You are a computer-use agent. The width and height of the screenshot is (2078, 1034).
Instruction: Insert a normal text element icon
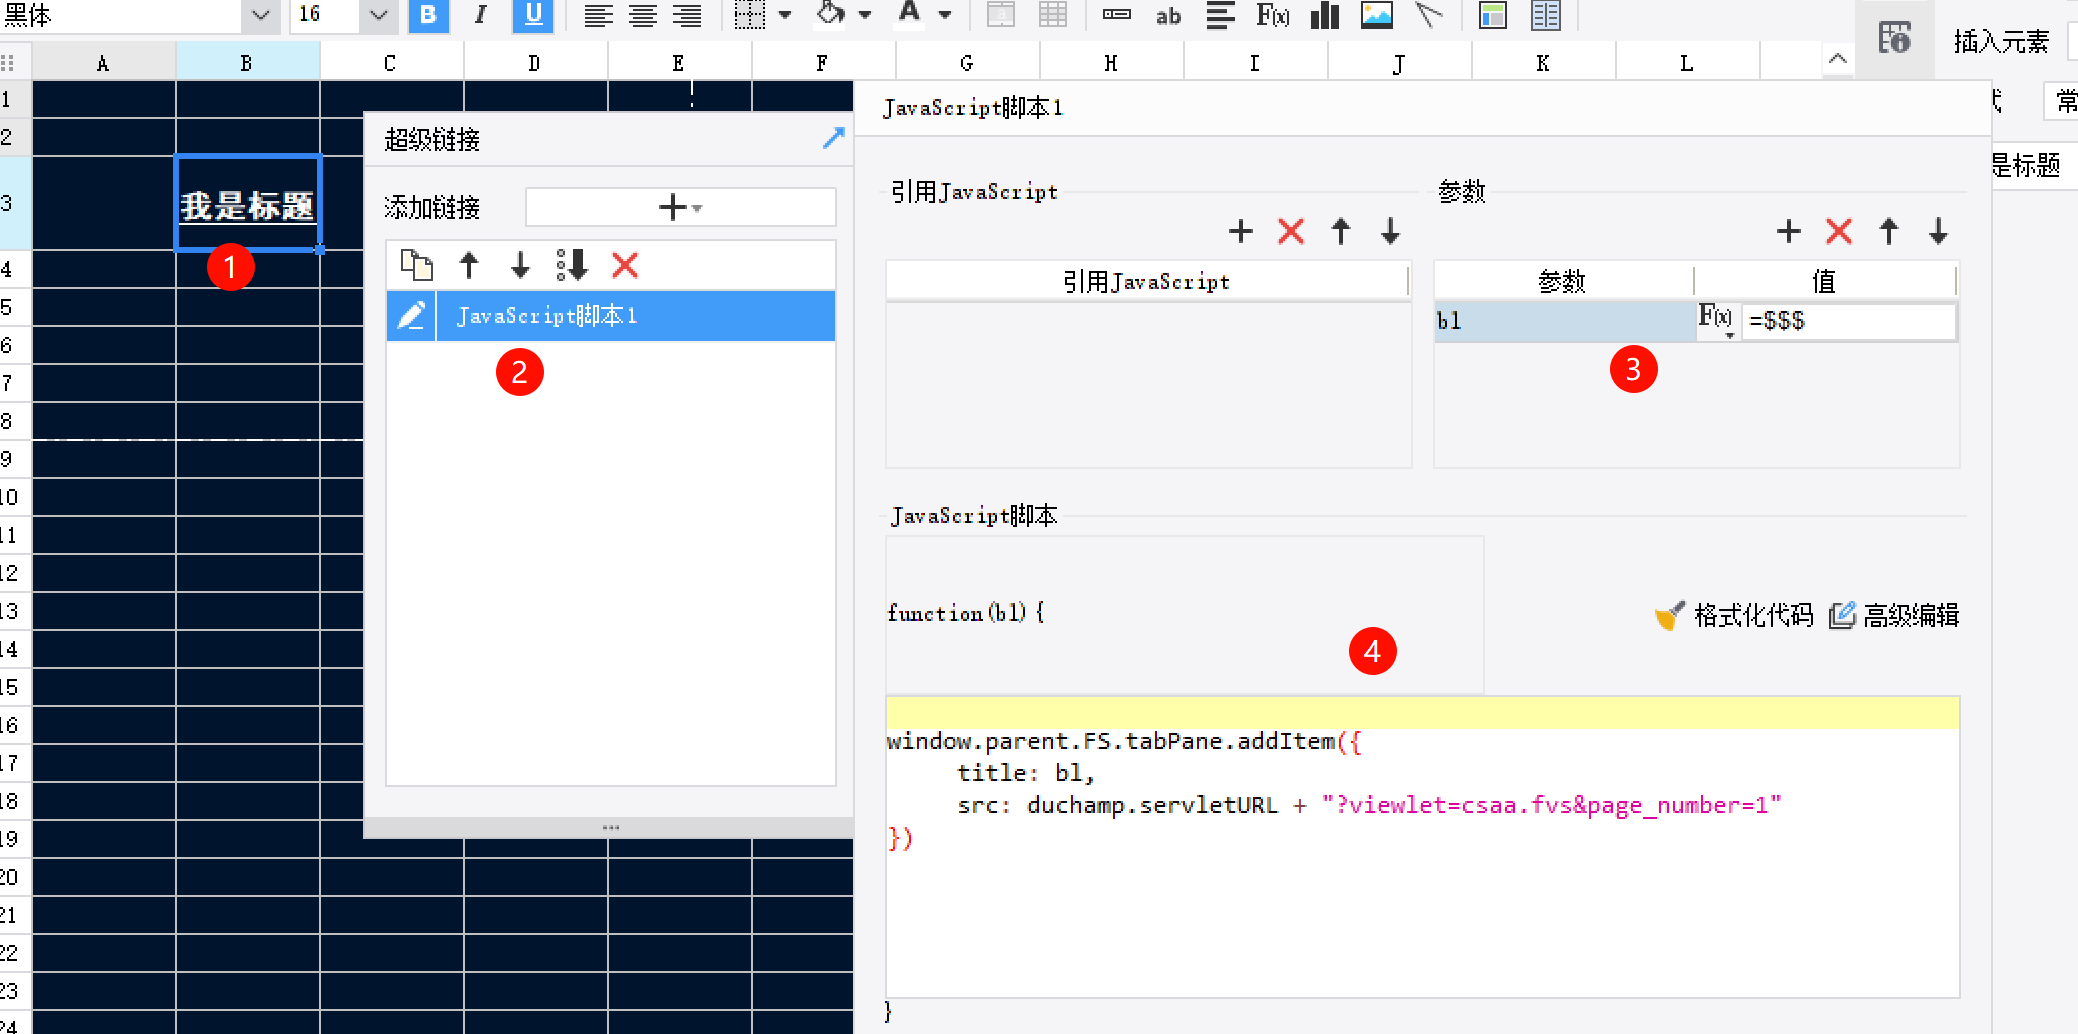pos(1116,15)
